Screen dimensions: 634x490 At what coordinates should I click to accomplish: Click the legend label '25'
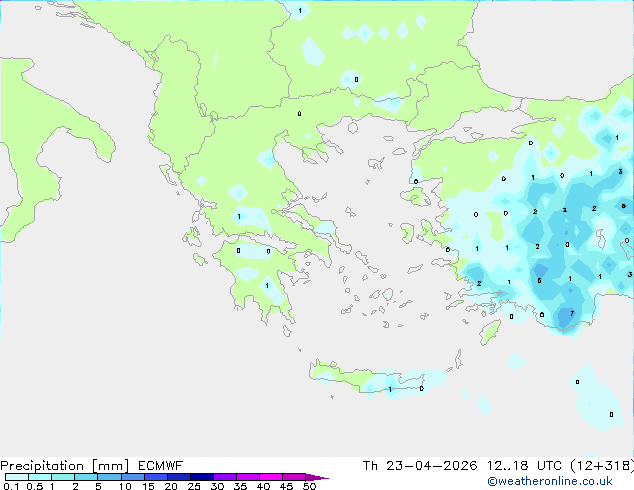194,486
